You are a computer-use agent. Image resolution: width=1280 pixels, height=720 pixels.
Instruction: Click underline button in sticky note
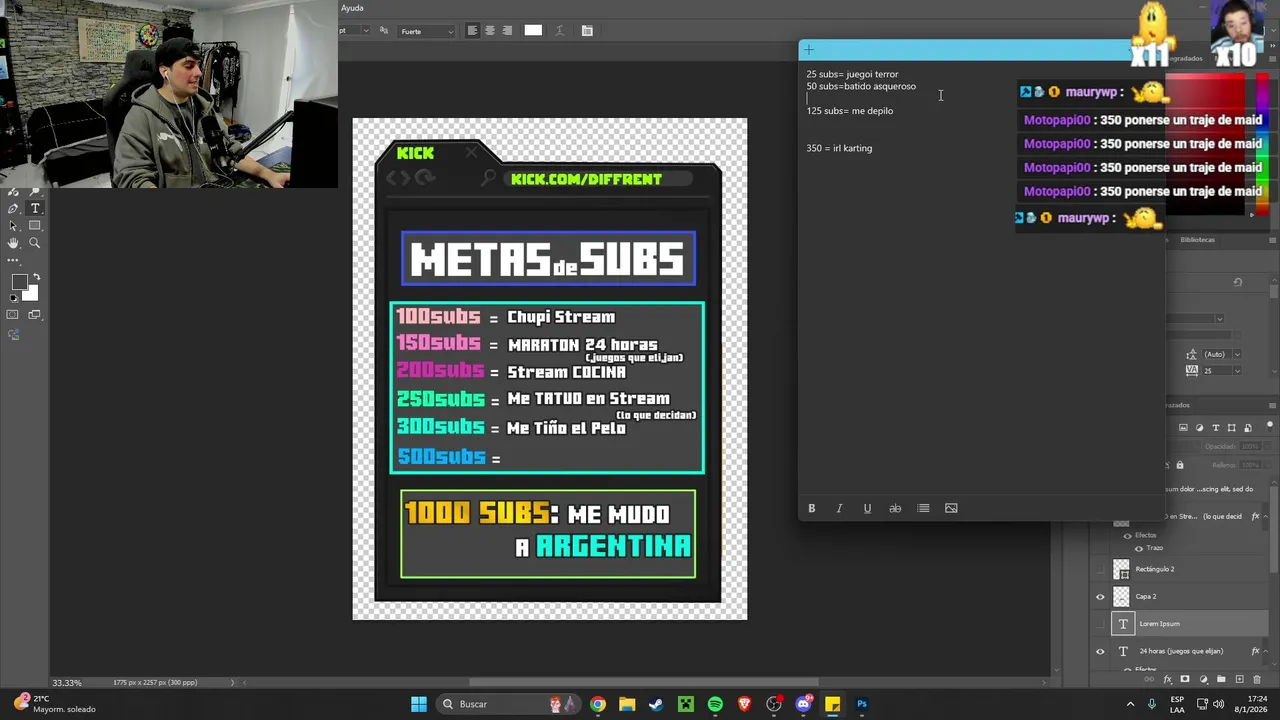(867, 508)
